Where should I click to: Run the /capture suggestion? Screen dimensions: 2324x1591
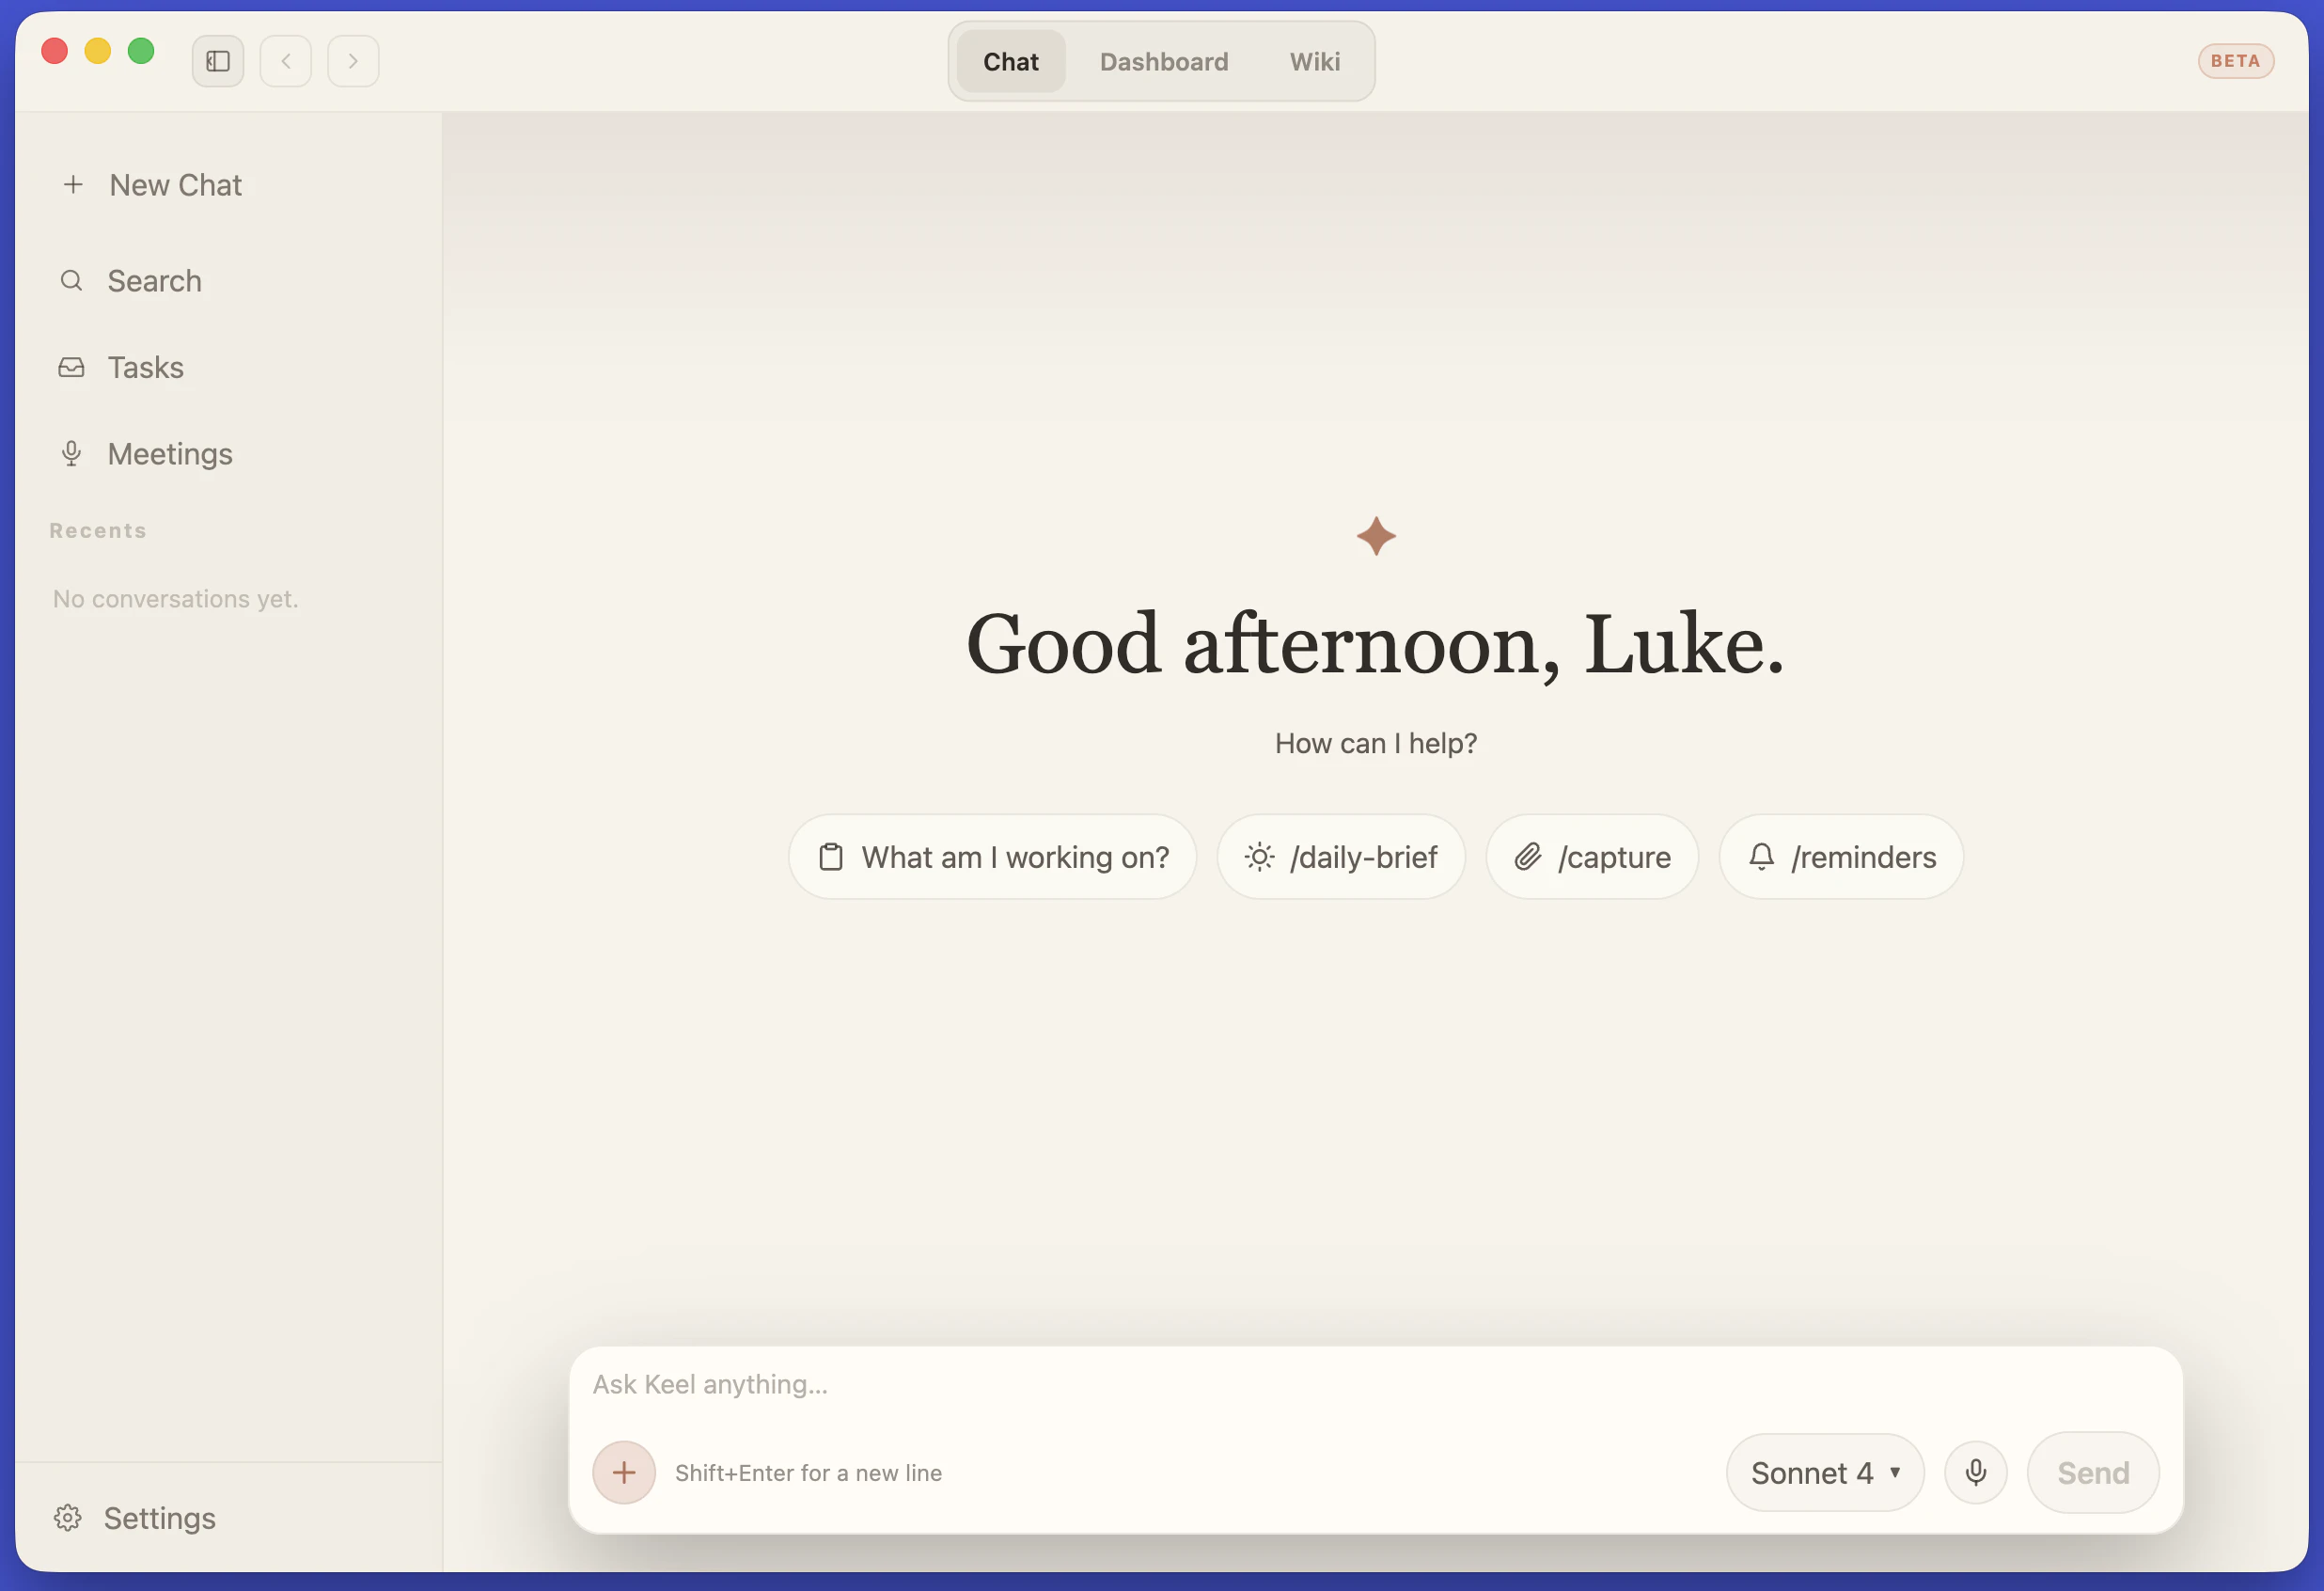[x=1592, y=857]
